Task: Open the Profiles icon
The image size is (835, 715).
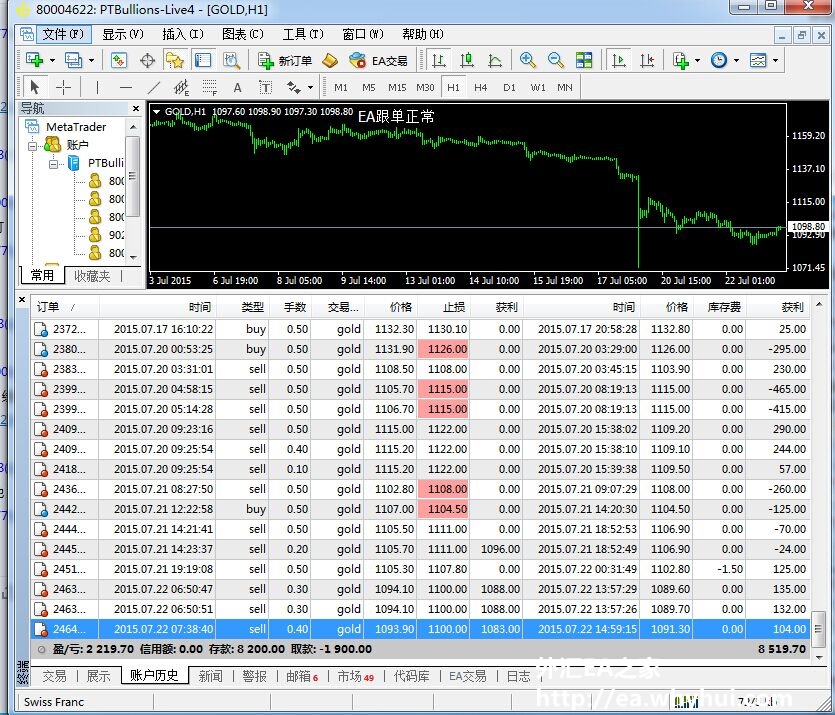Action: pyautogui.click(x=73, y=60)
